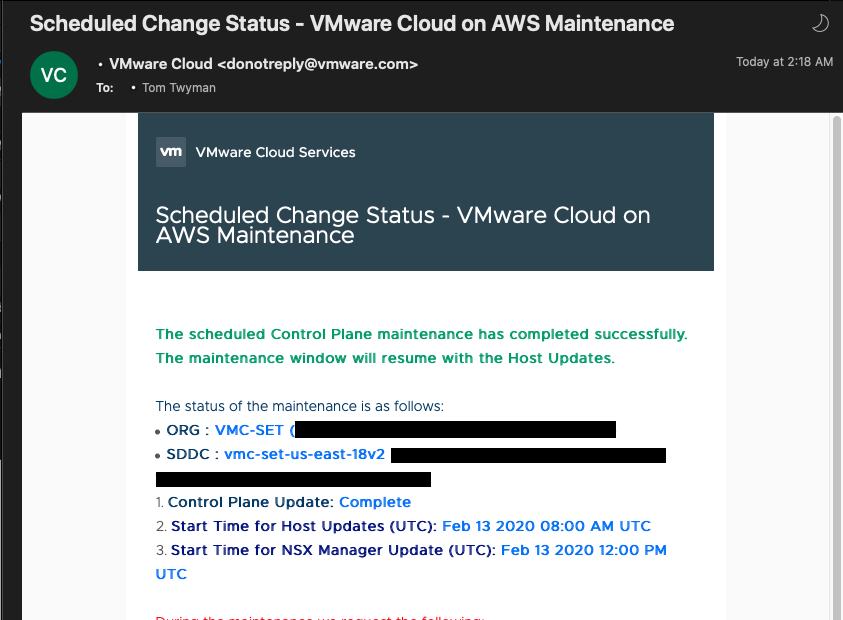Click the Start Time for Host Updates label

[x=304, y=526]
